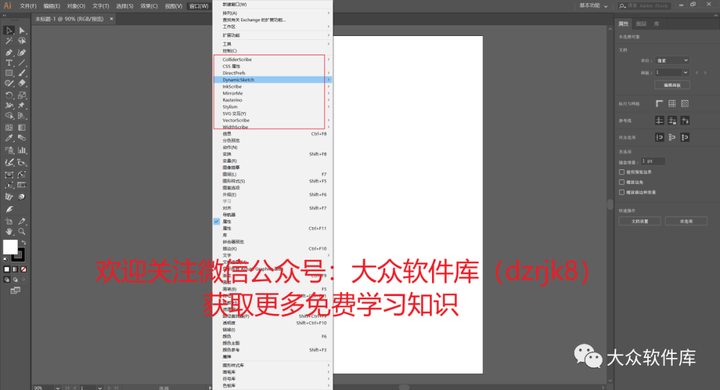This screenshot has width=720, height=390.
Task: Open the units dropdown in Properties
Action: coord(672,60)
